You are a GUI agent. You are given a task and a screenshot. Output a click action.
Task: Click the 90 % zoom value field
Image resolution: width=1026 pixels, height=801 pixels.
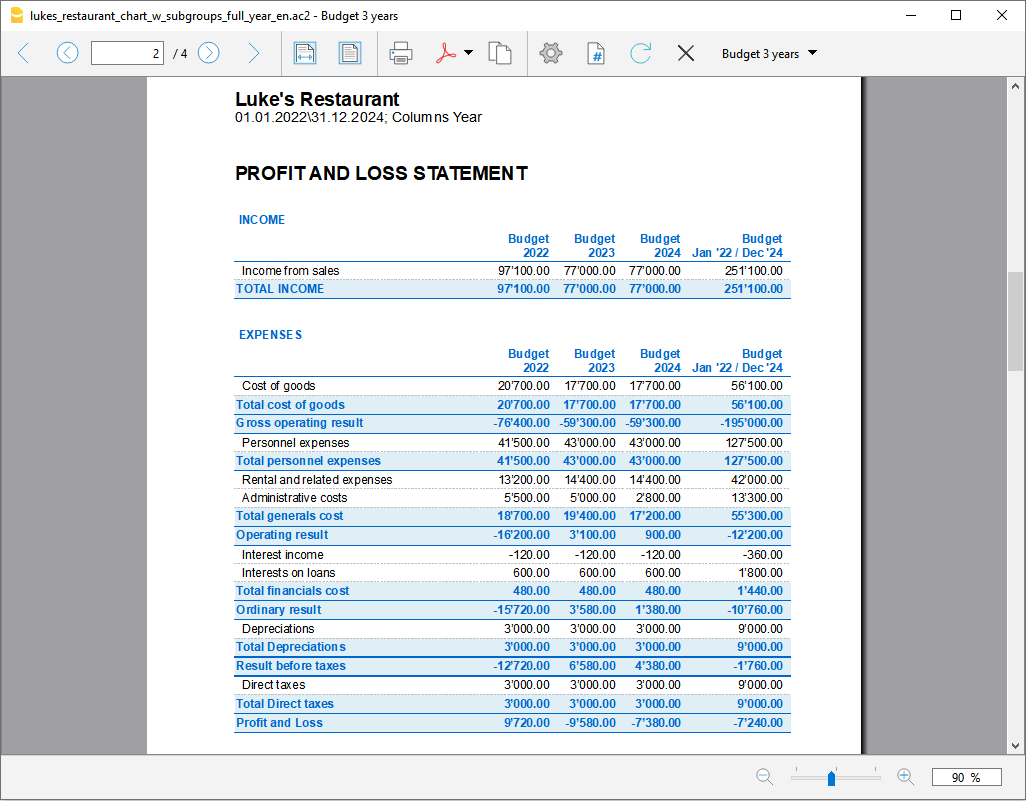coord(966,776)
